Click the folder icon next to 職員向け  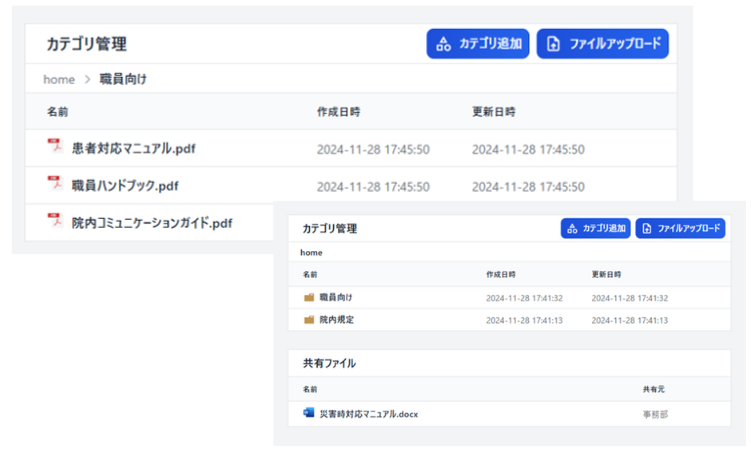[309, 297]
